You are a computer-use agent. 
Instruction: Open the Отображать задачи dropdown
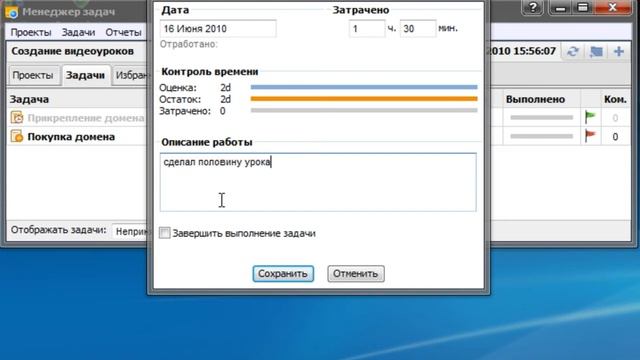click(x=130, y=231)
